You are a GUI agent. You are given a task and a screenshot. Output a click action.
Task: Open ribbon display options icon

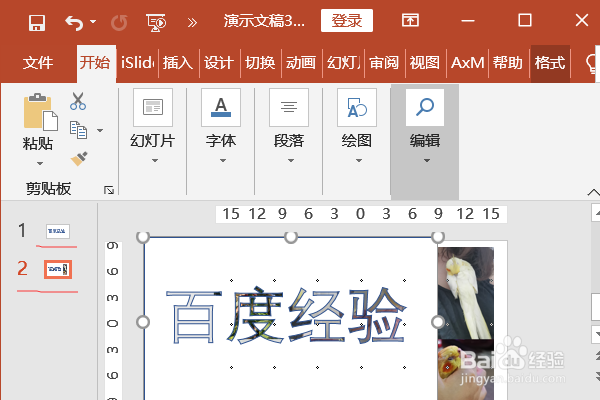410,20
